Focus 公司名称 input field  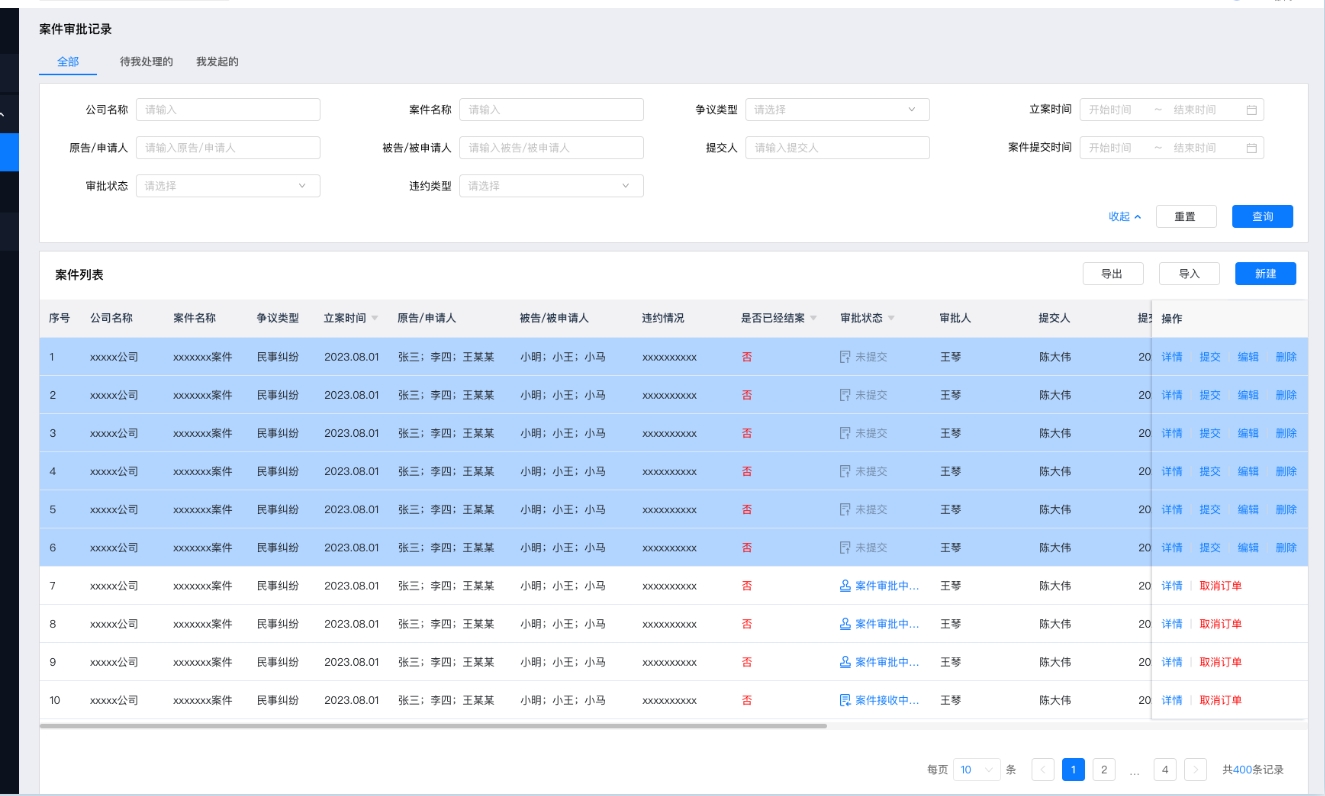(228, 110)
